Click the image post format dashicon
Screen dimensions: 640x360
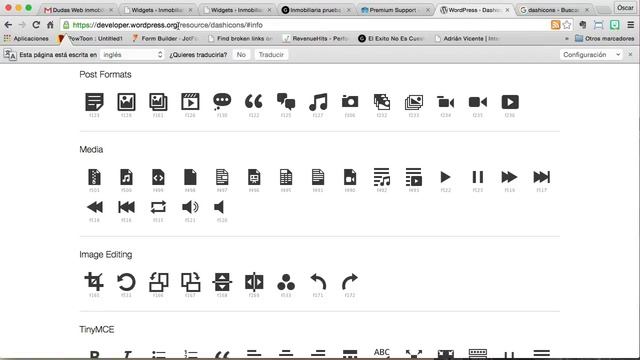[126, 102]
